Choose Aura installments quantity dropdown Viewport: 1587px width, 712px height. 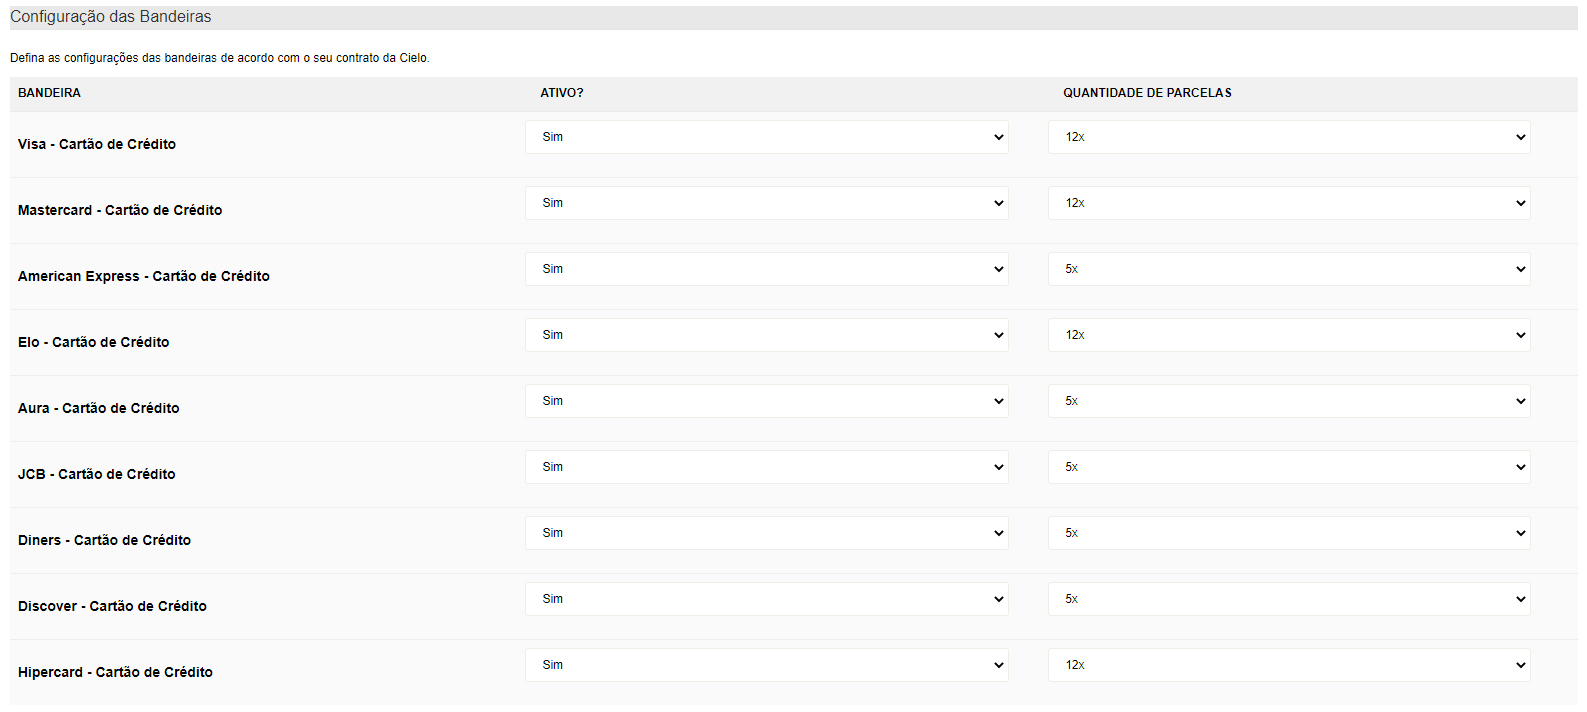pyautogui.click(x=1288, y=401)
